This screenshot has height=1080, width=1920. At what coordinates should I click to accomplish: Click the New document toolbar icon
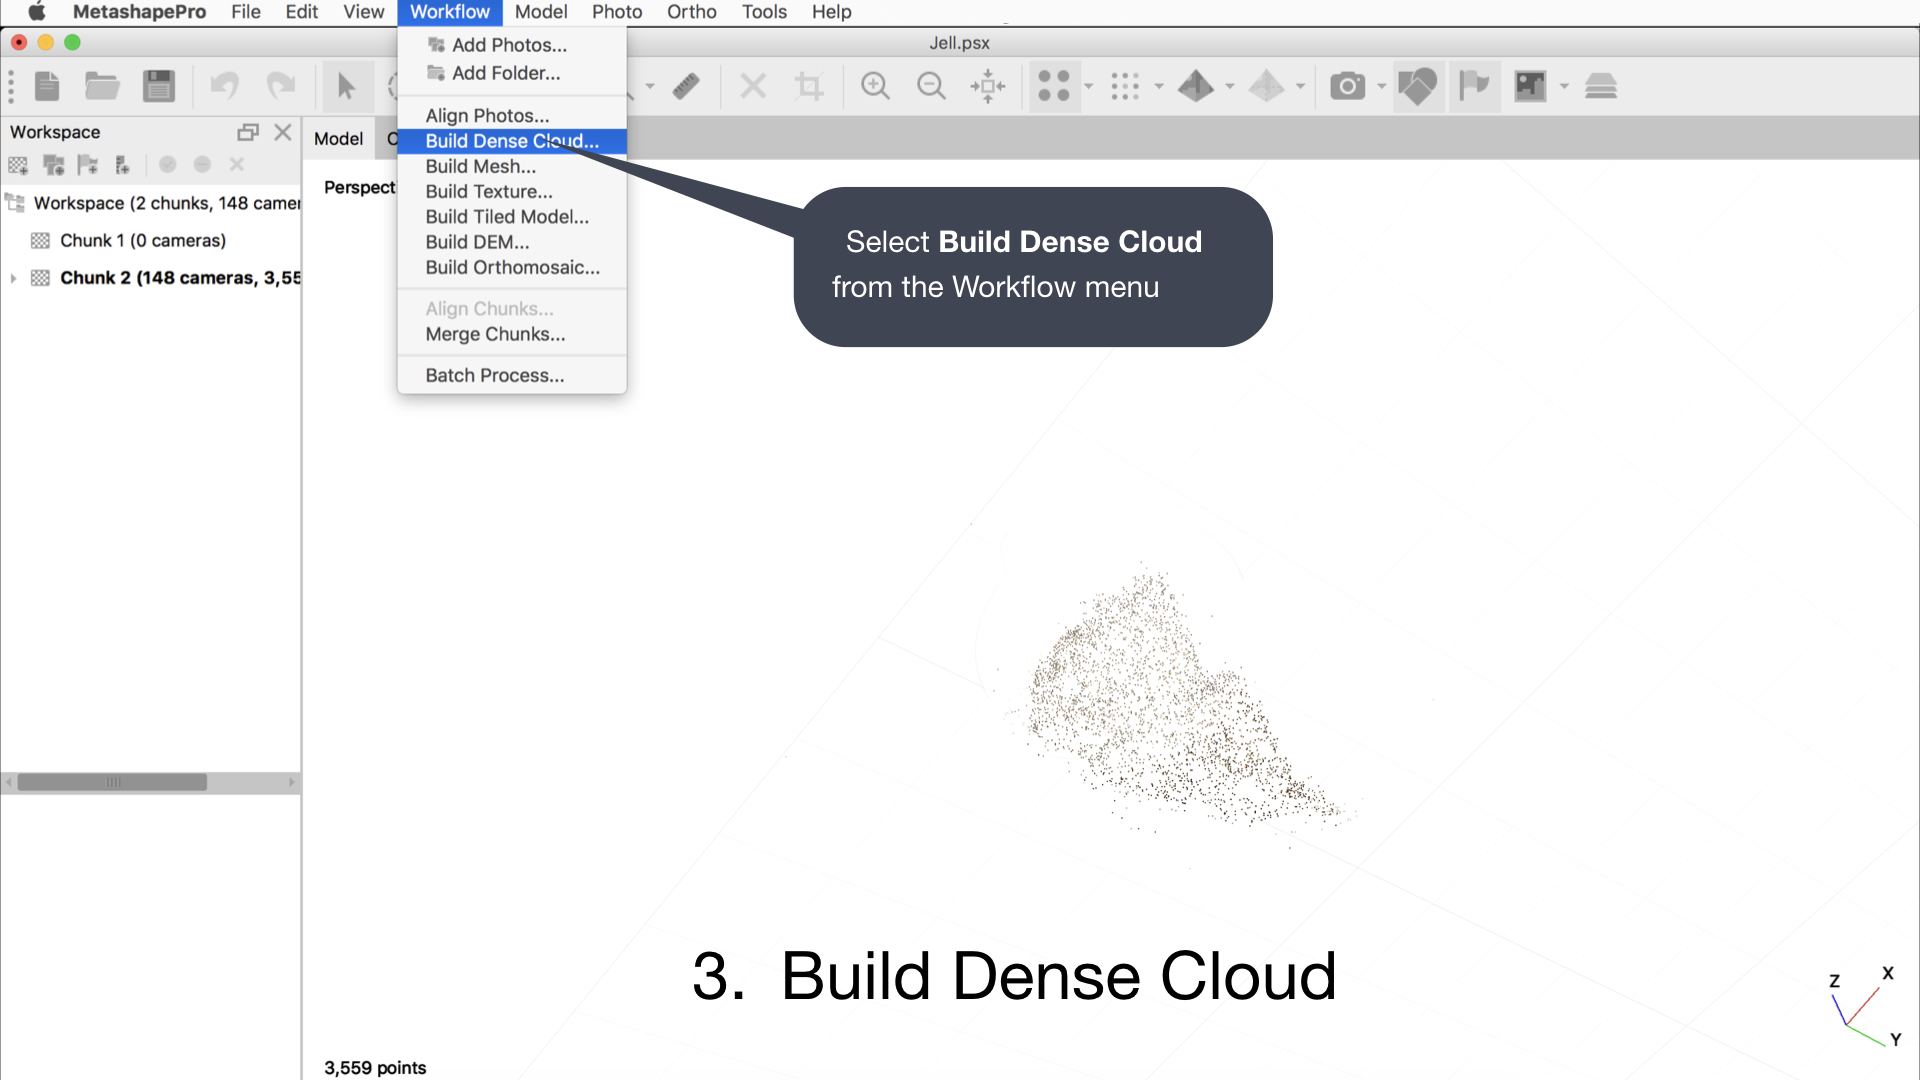tap(47, 86)
